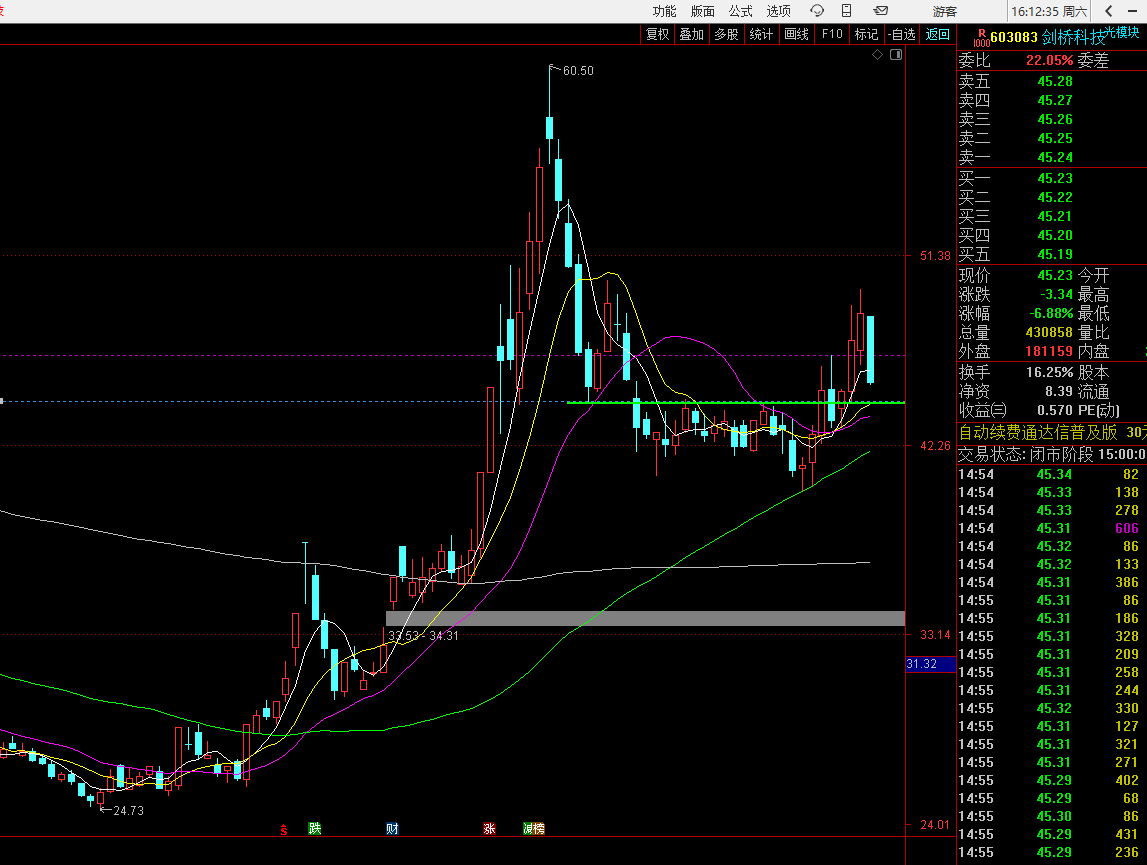Open the 版面 menu
The width and height of the screenshot is (1147, 865).
[702, 11]
